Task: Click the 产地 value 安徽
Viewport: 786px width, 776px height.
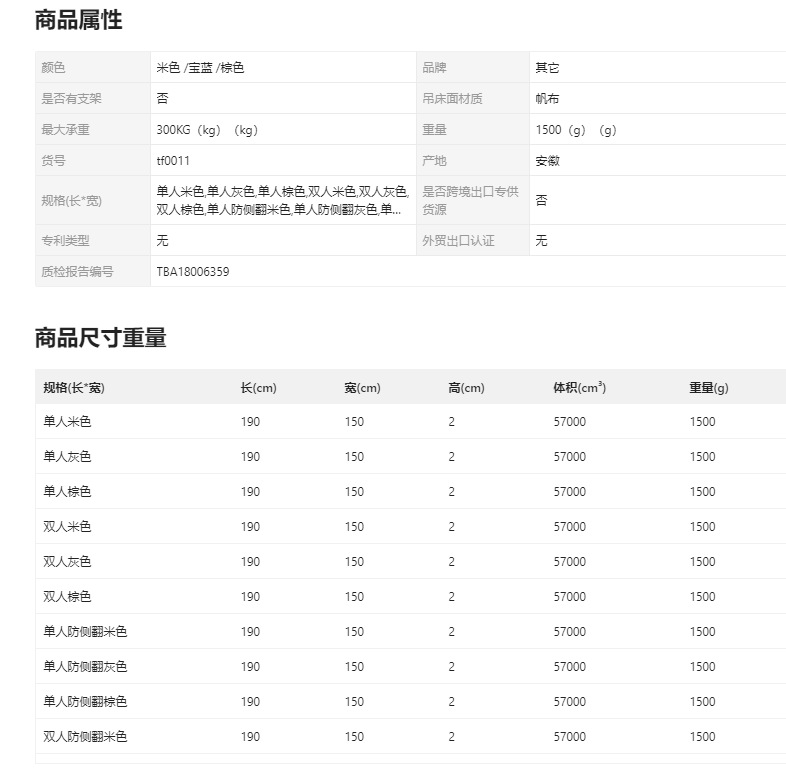Action: pyautogui.click(x=547, y=161)
